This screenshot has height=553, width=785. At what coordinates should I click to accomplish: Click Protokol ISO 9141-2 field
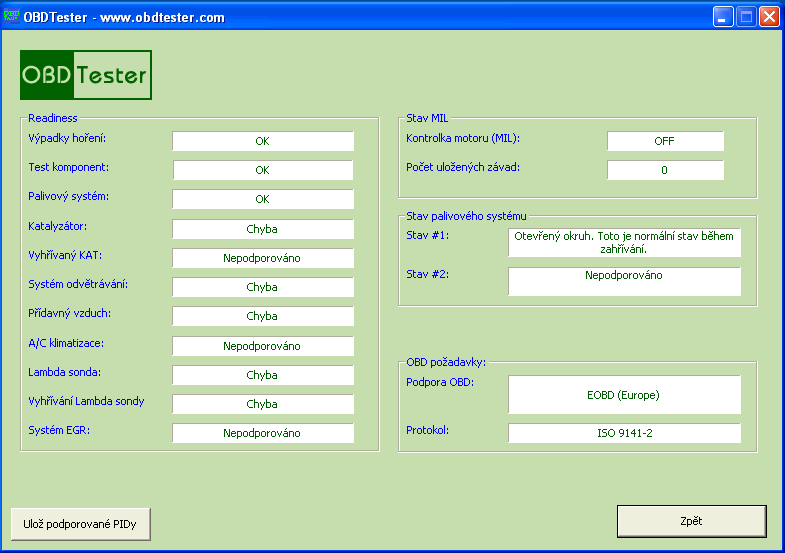click(624, 433)
